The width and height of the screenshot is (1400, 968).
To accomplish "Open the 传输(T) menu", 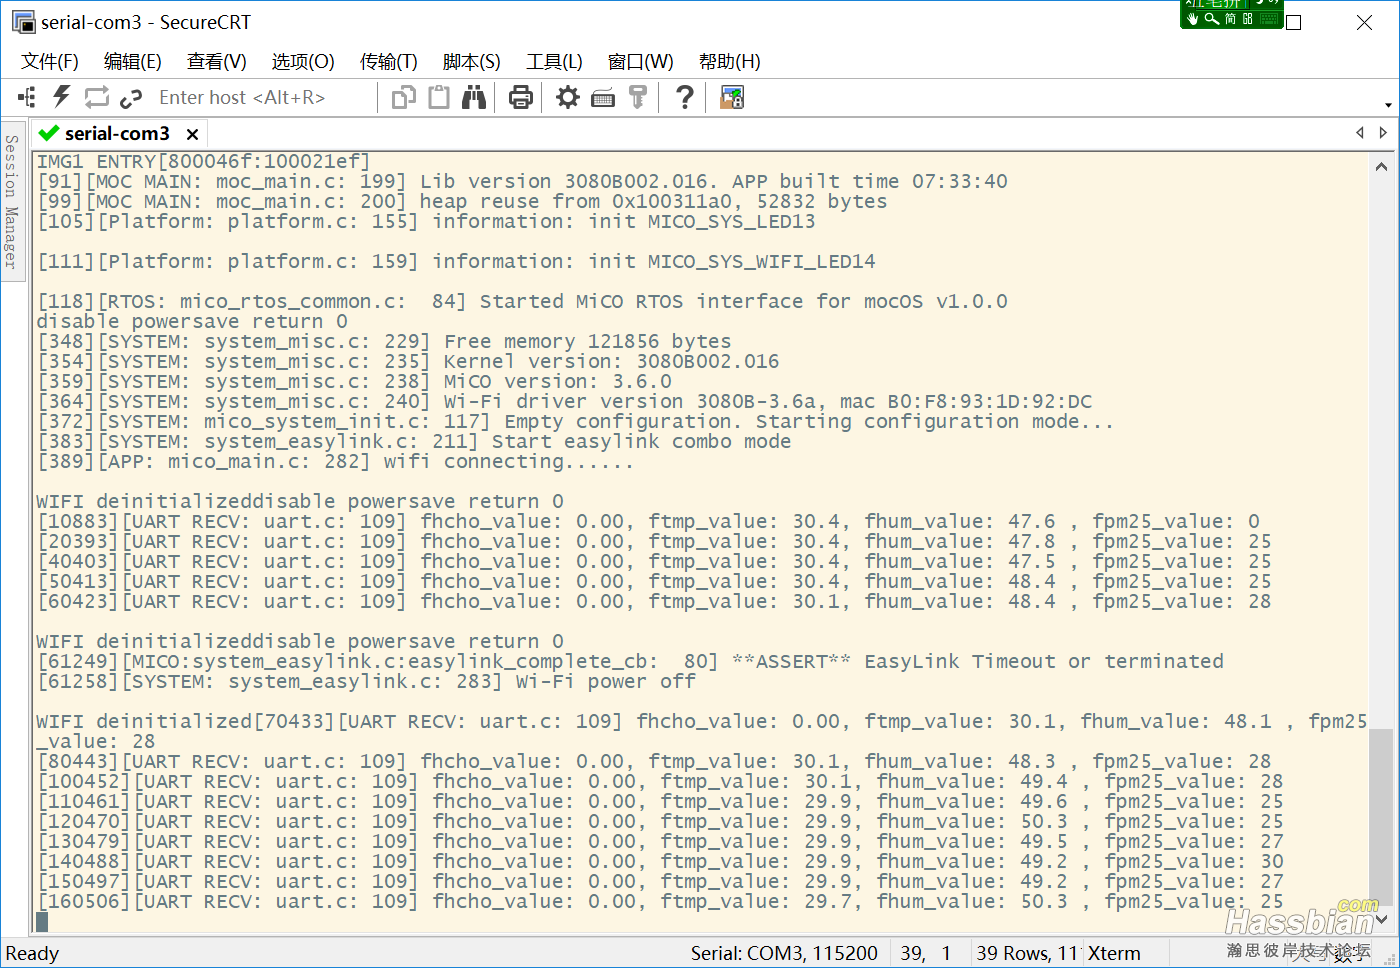I will coord(389,61).
